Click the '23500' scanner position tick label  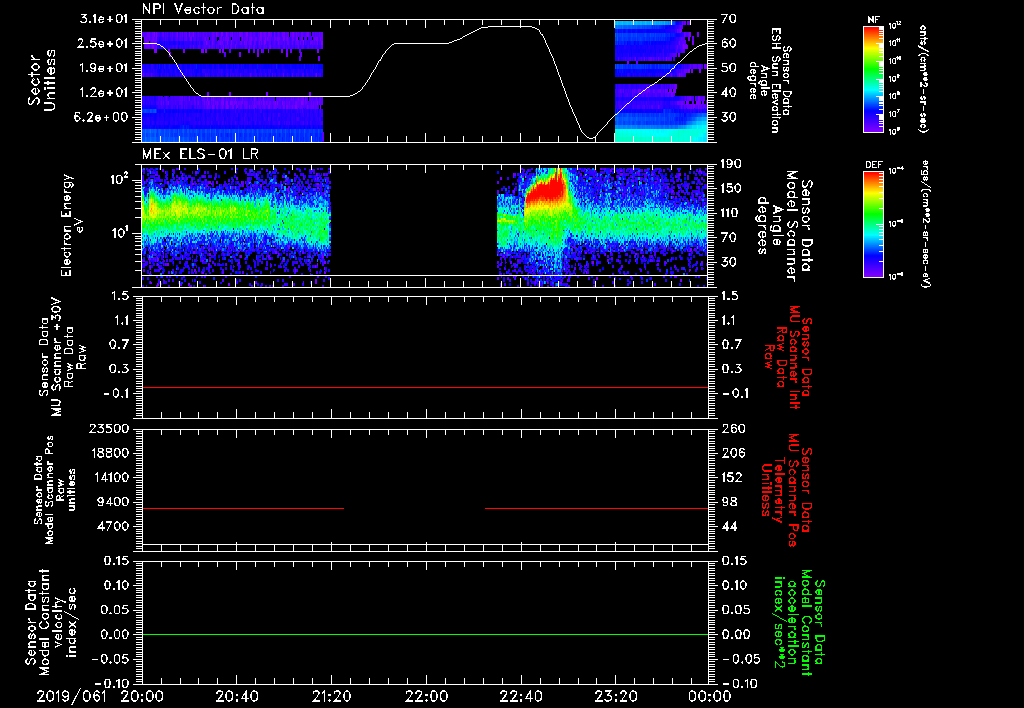(108, 428)
